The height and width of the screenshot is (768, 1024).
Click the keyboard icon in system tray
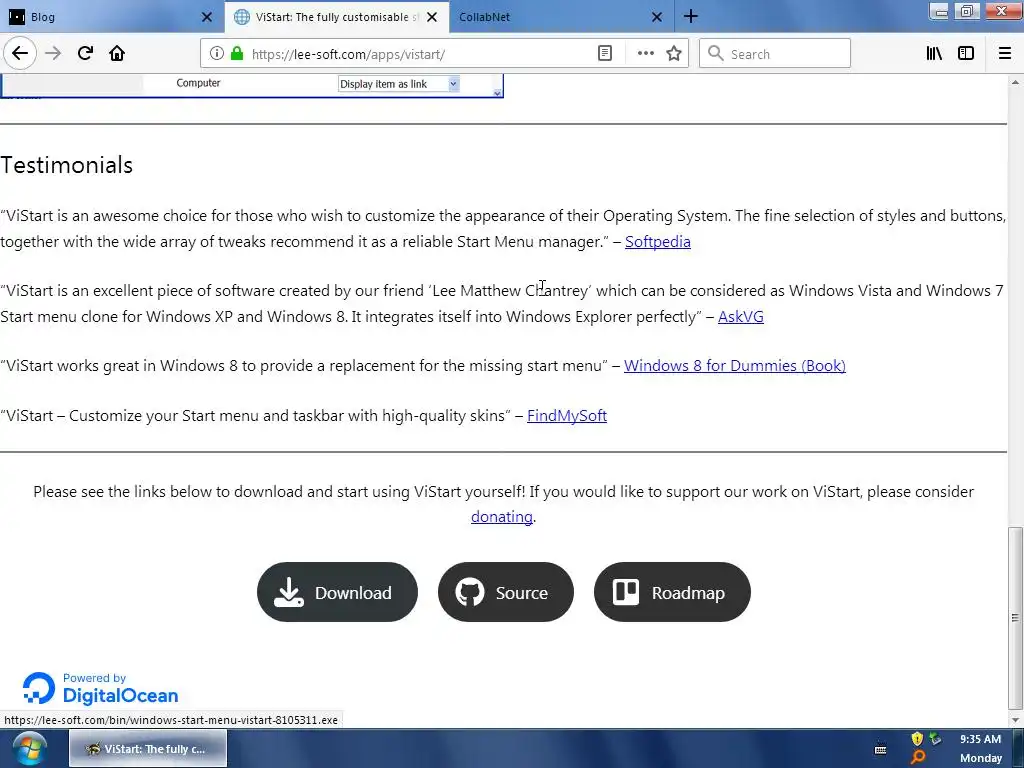(x=880, y=749)
